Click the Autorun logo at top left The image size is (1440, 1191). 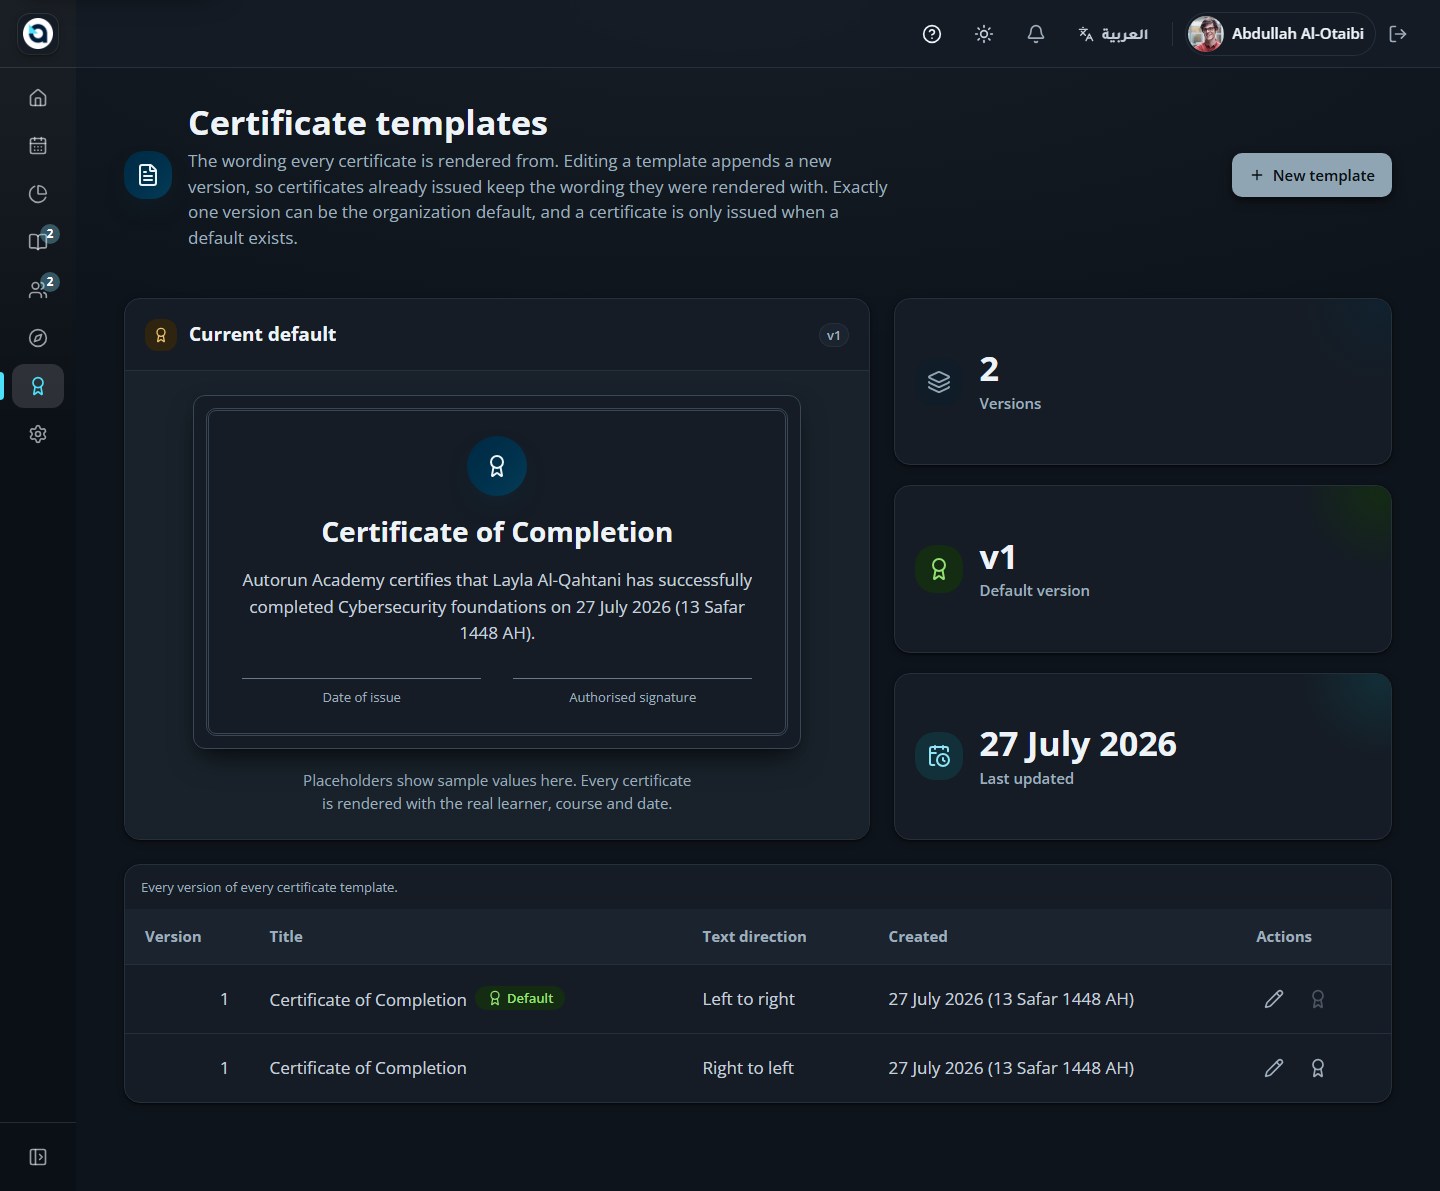pyautogui.click(x=38, y=34)
